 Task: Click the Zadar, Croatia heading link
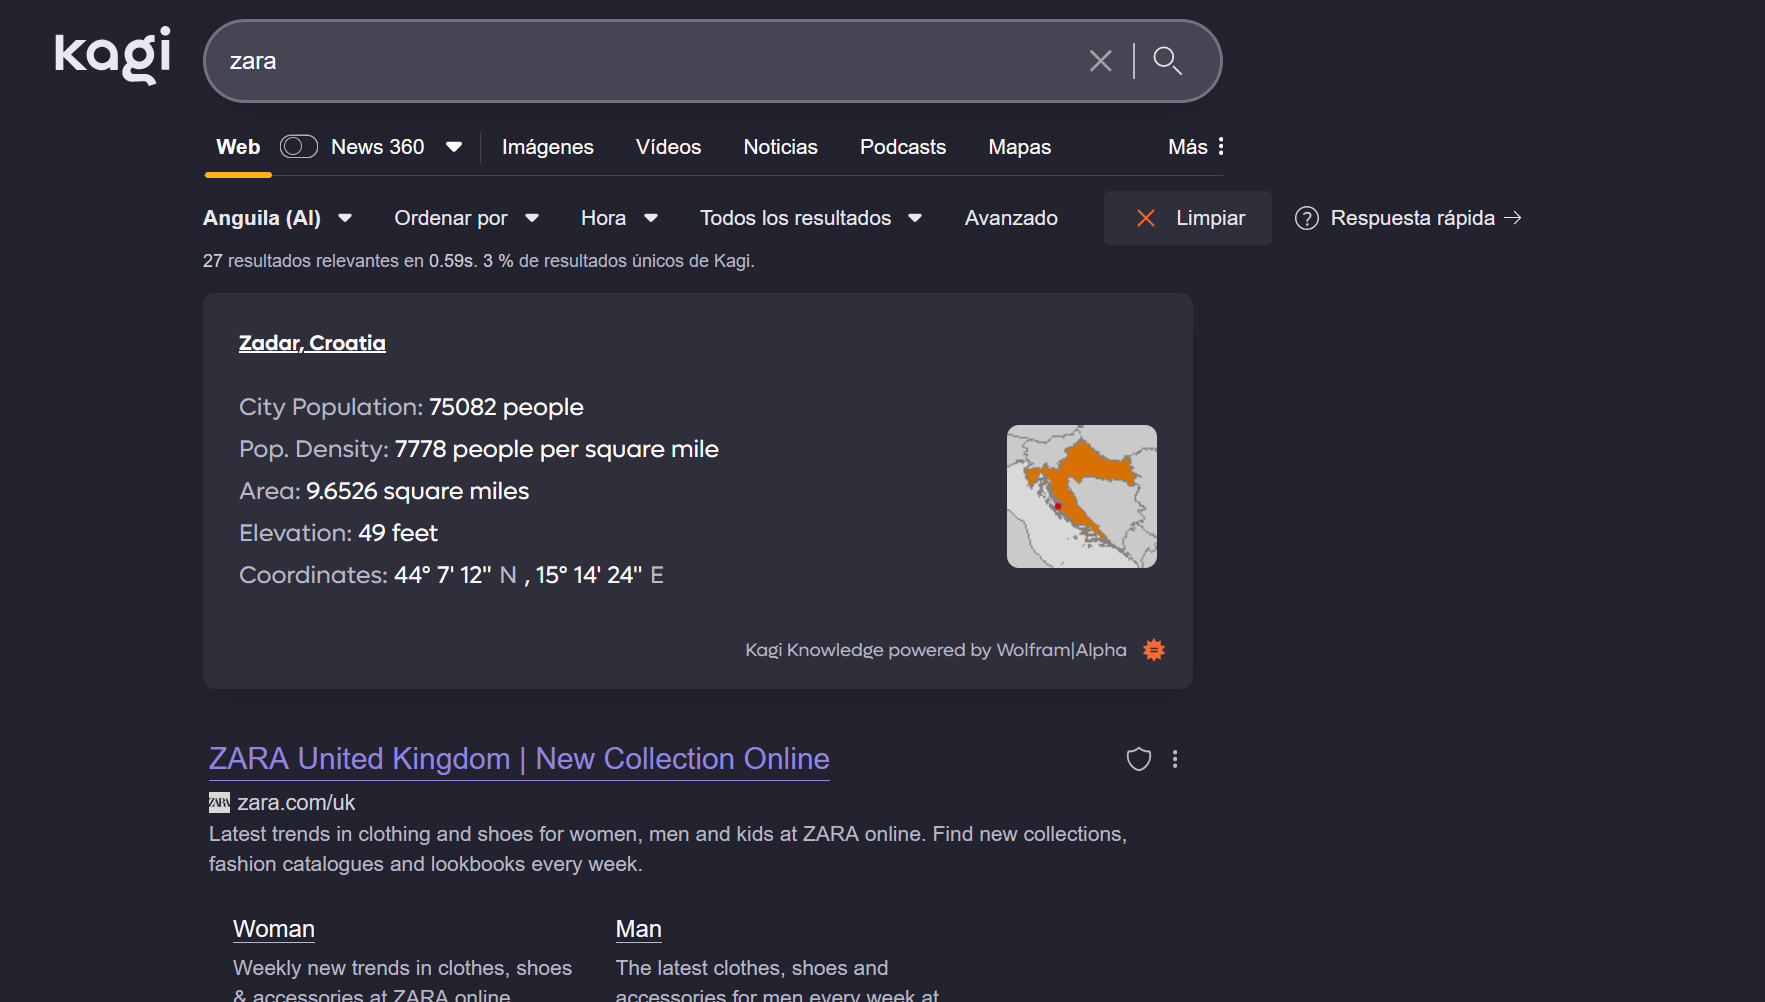(x=312, y=343)
